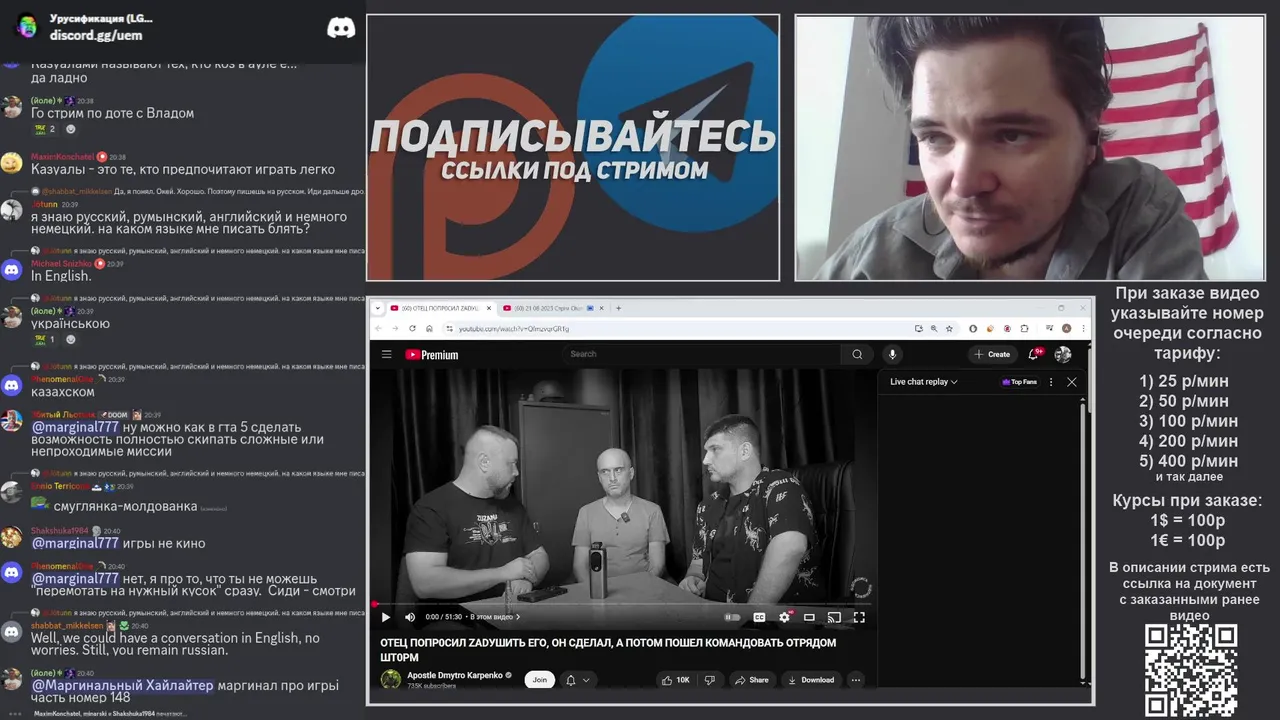The height and width of the screenshot is (720, 1280).
Task: Open a new browser tab with plus
Action: tap(618, 308)
